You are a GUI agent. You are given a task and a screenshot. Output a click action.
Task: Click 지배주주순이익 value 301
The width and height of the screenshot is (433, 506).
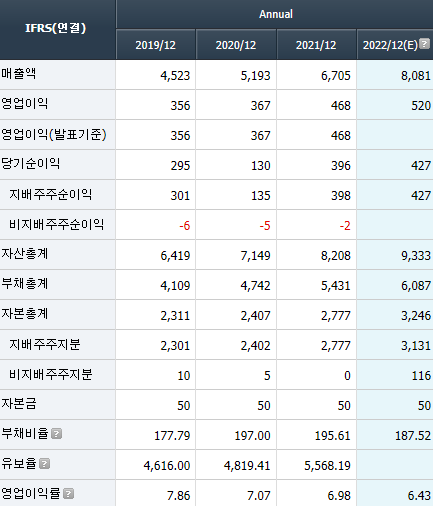[180, 196]
